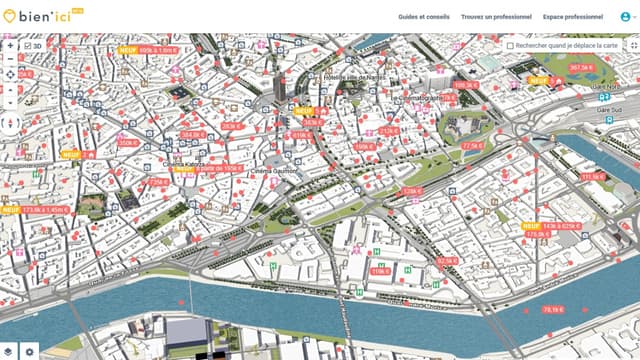Select the 350k € price marker

tap(128, 143)
